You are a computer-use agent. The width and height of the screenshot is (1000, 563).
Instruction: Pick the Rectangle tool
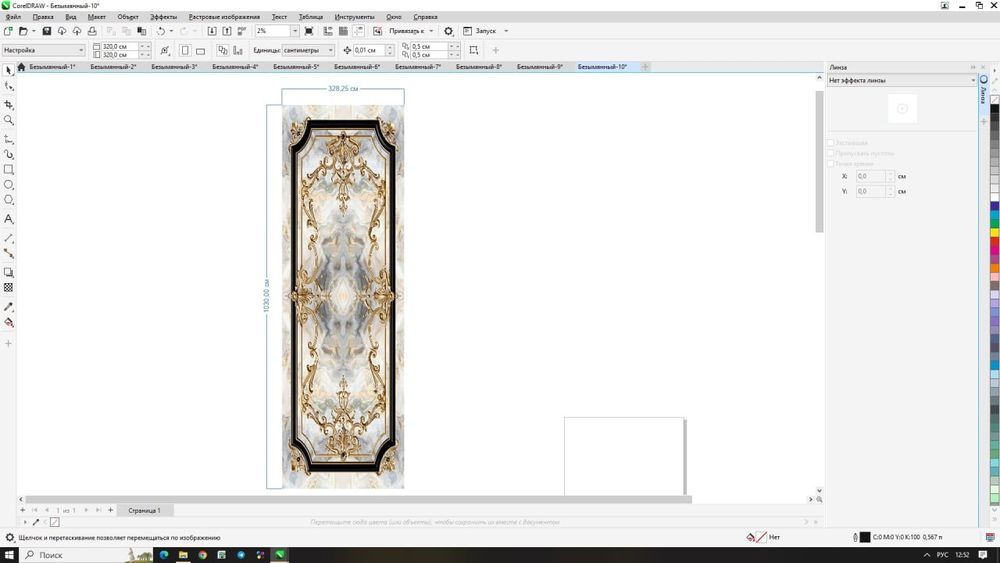pyautogui.click(x=9, y=170)
